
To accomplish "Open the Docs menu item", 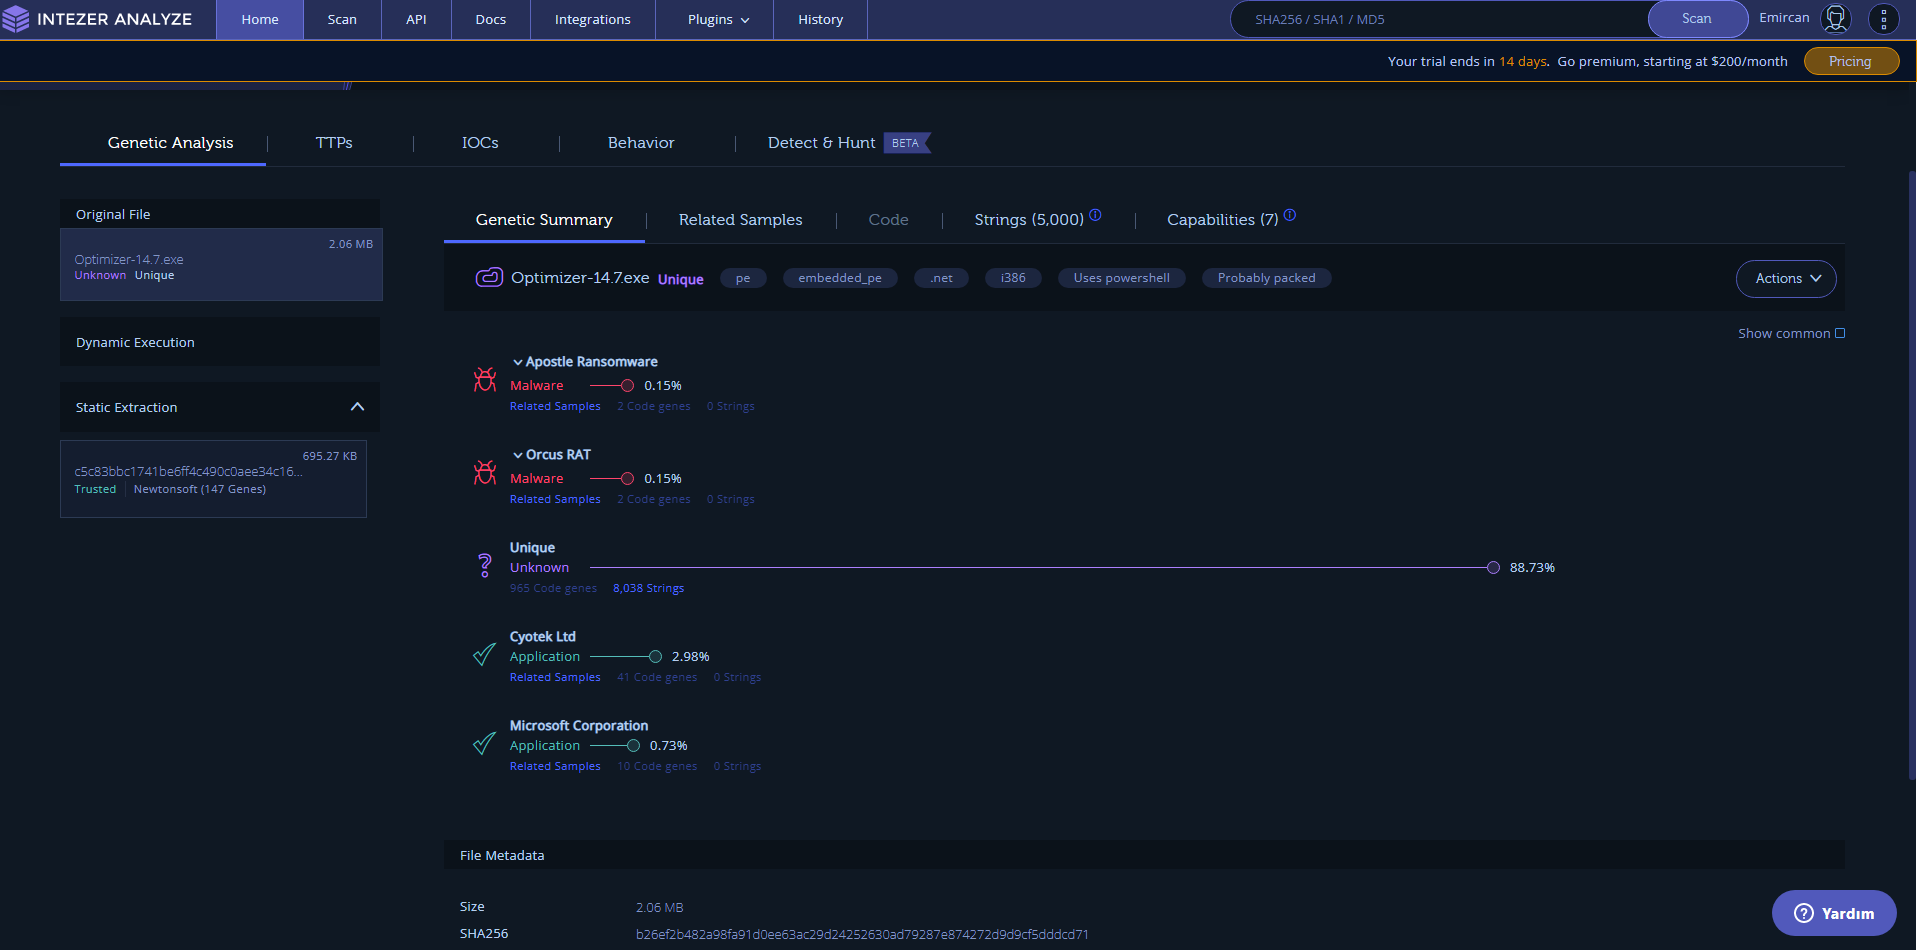I will click(x=491, y=20).
